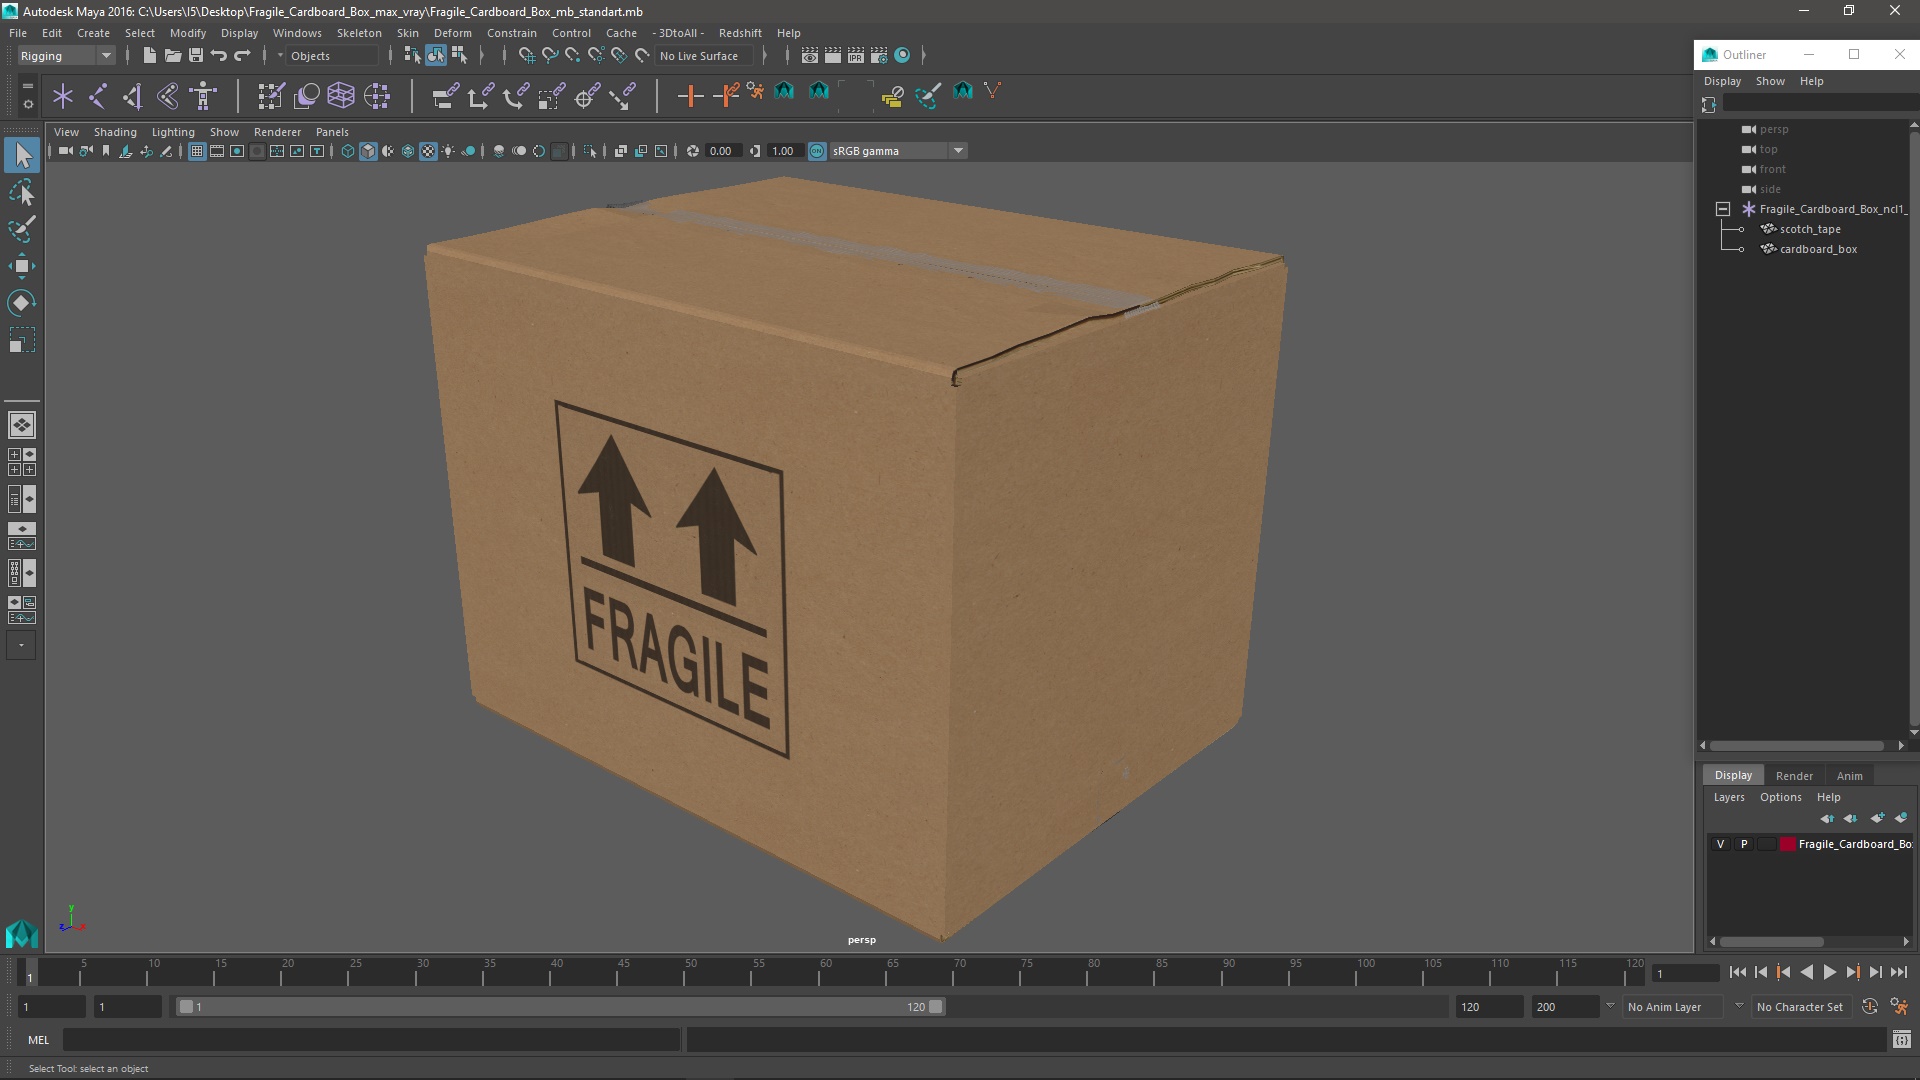Select the Create Joints shelf tool
The width and height of the screenshot is (1920, 1080).
tap(98, 96)
